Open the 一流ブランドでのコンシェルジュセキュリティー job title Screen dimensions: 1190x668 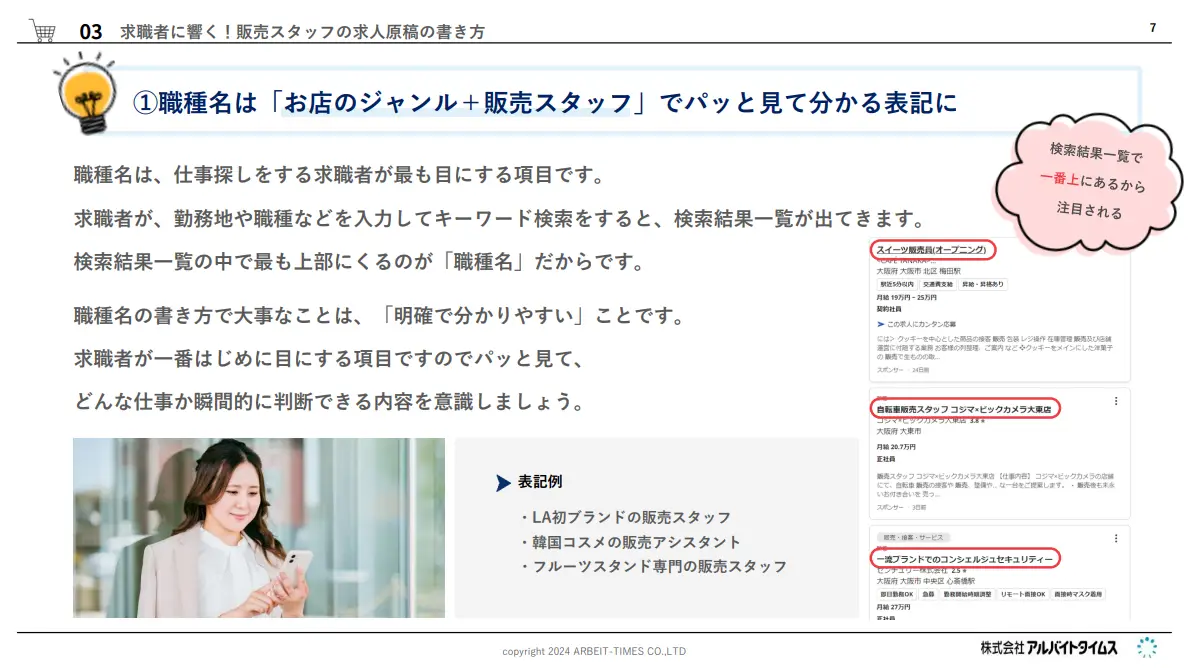click(x=964, y=558)
